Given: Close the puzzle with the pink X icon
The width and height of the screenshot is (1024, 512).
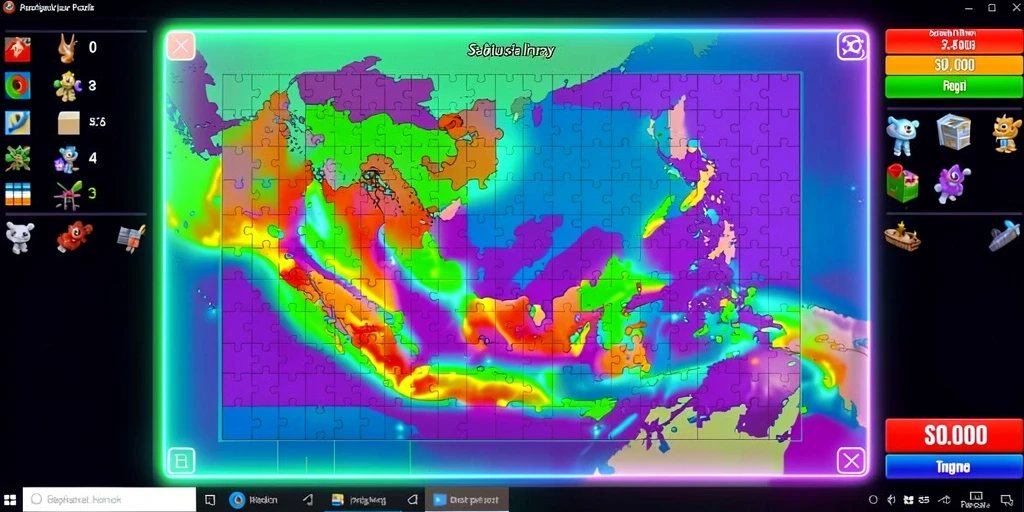Looking at the screenshot, I should click(181, 46).
